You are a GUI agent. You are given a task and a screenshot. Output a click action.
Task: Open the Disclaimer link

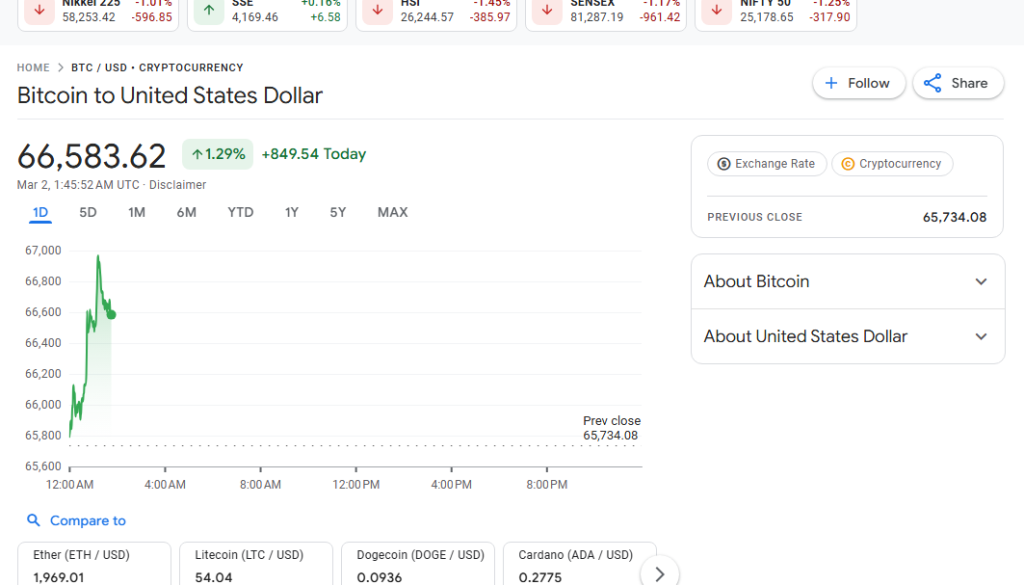coord(178,185)
